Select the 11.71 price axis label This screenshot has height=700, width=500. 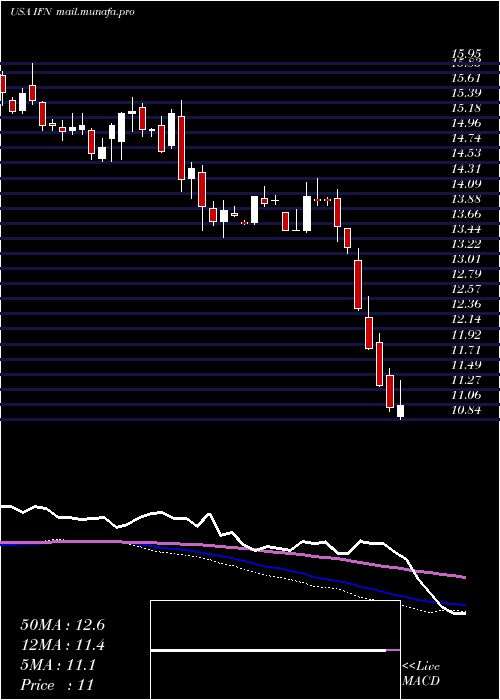pyautogui.click(x=466, y=350)
